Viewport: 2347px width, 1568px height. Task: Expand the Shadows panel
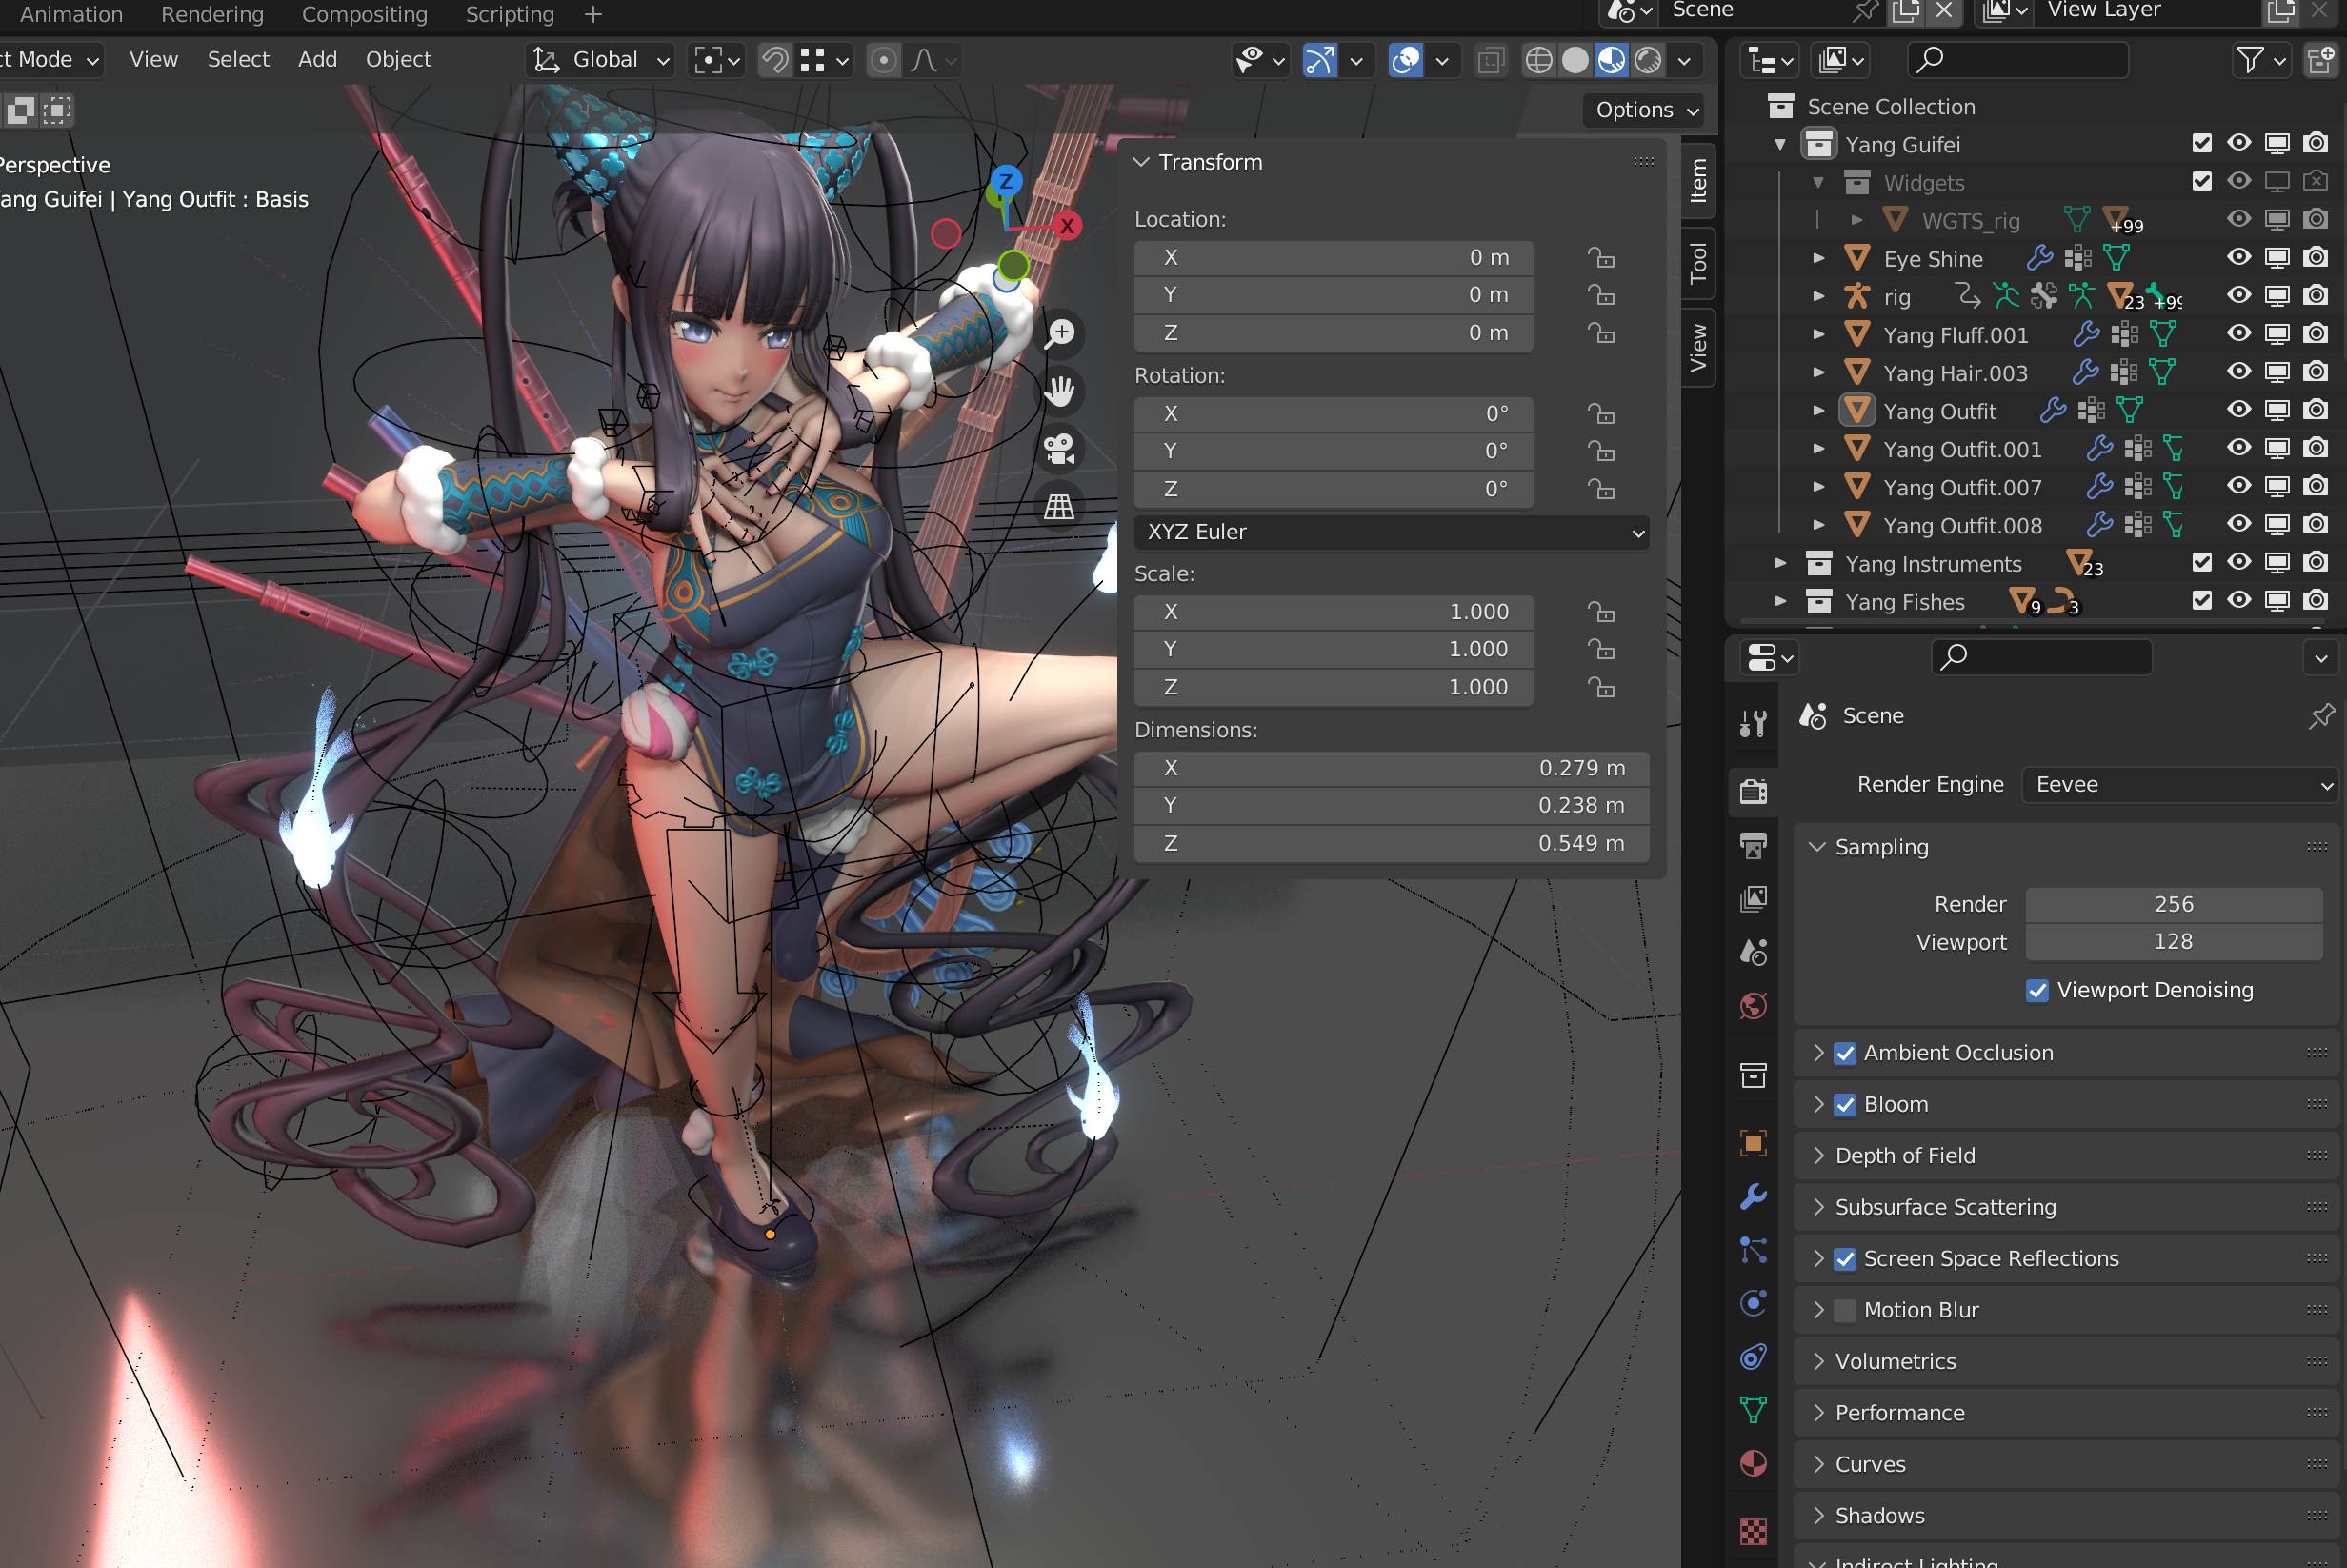pos(1818,1516)
